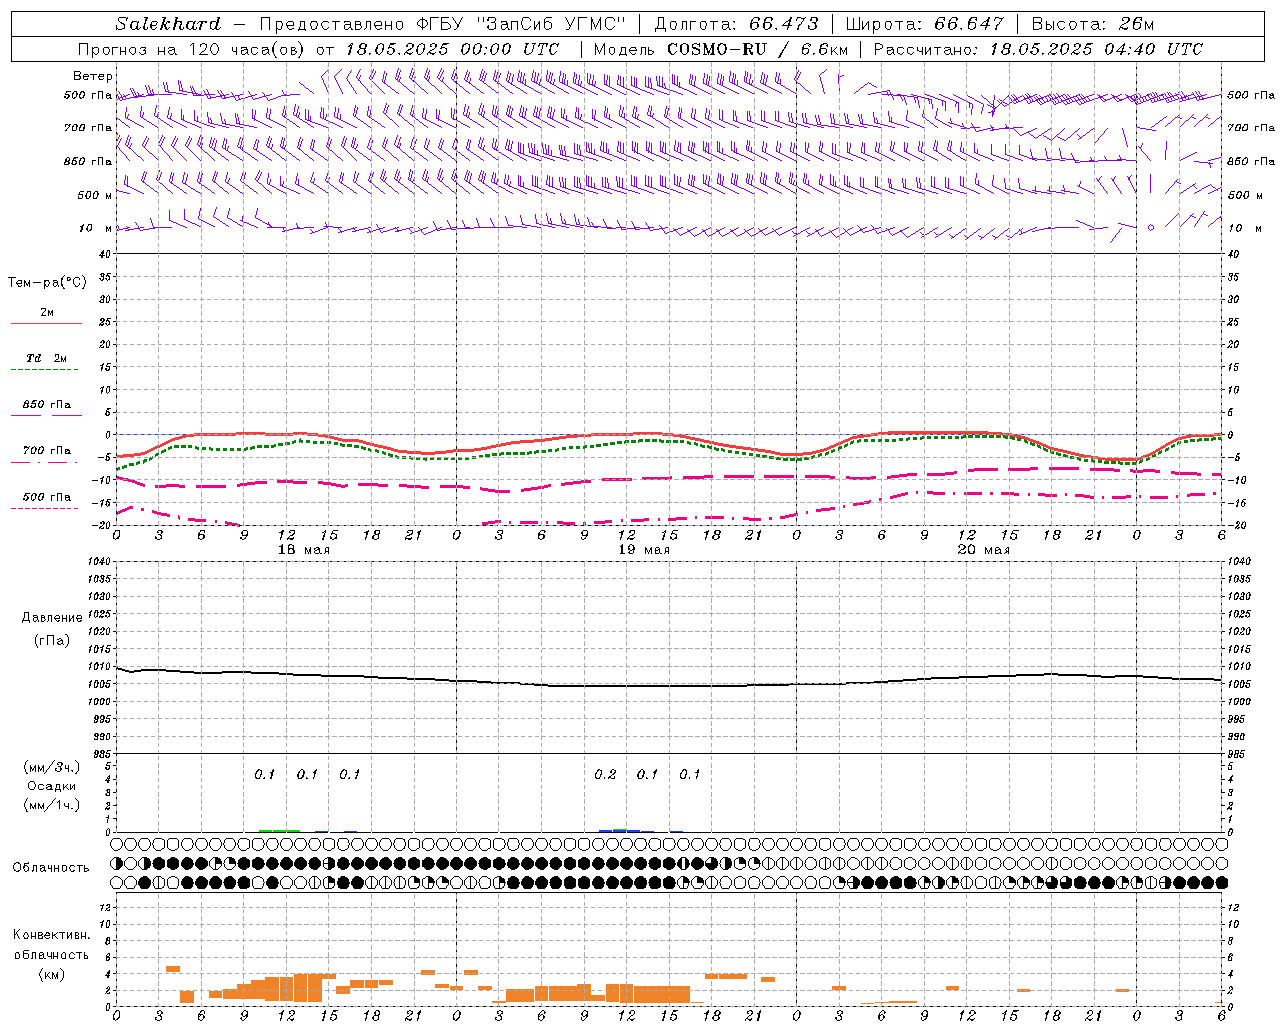
Task: Click the '0.2' precipitation amount value
Action: (605, 774)
